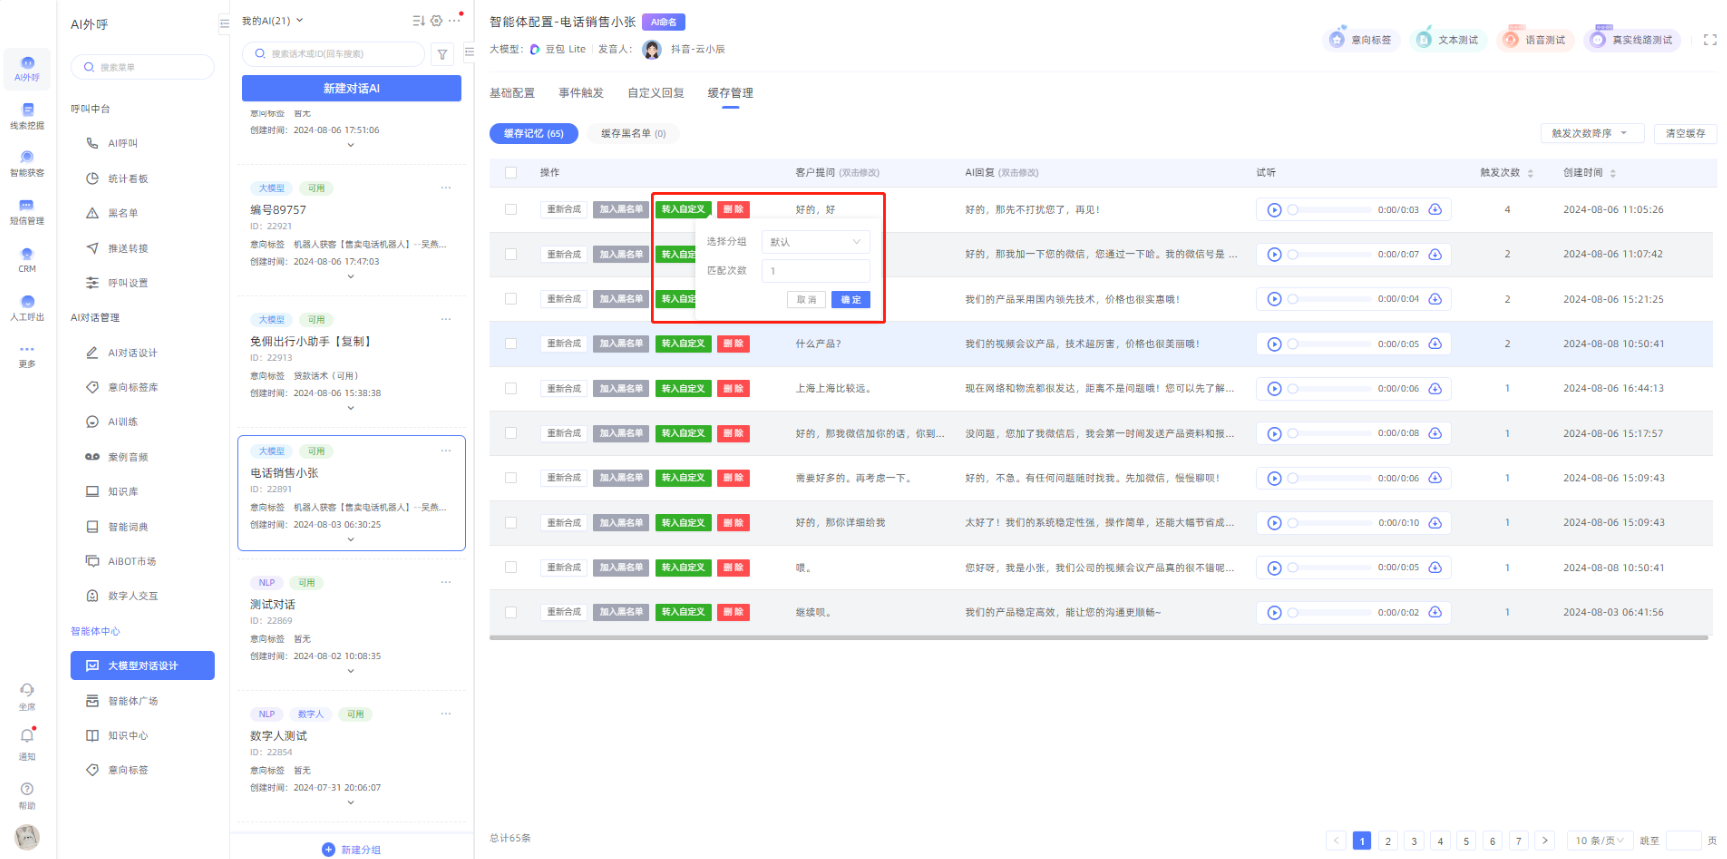Image resolution: width=1727 pixels, height=859 pixels.
Task: Click the 新建对话AI button
Action: pyautogui.click(x=351, y=88)
